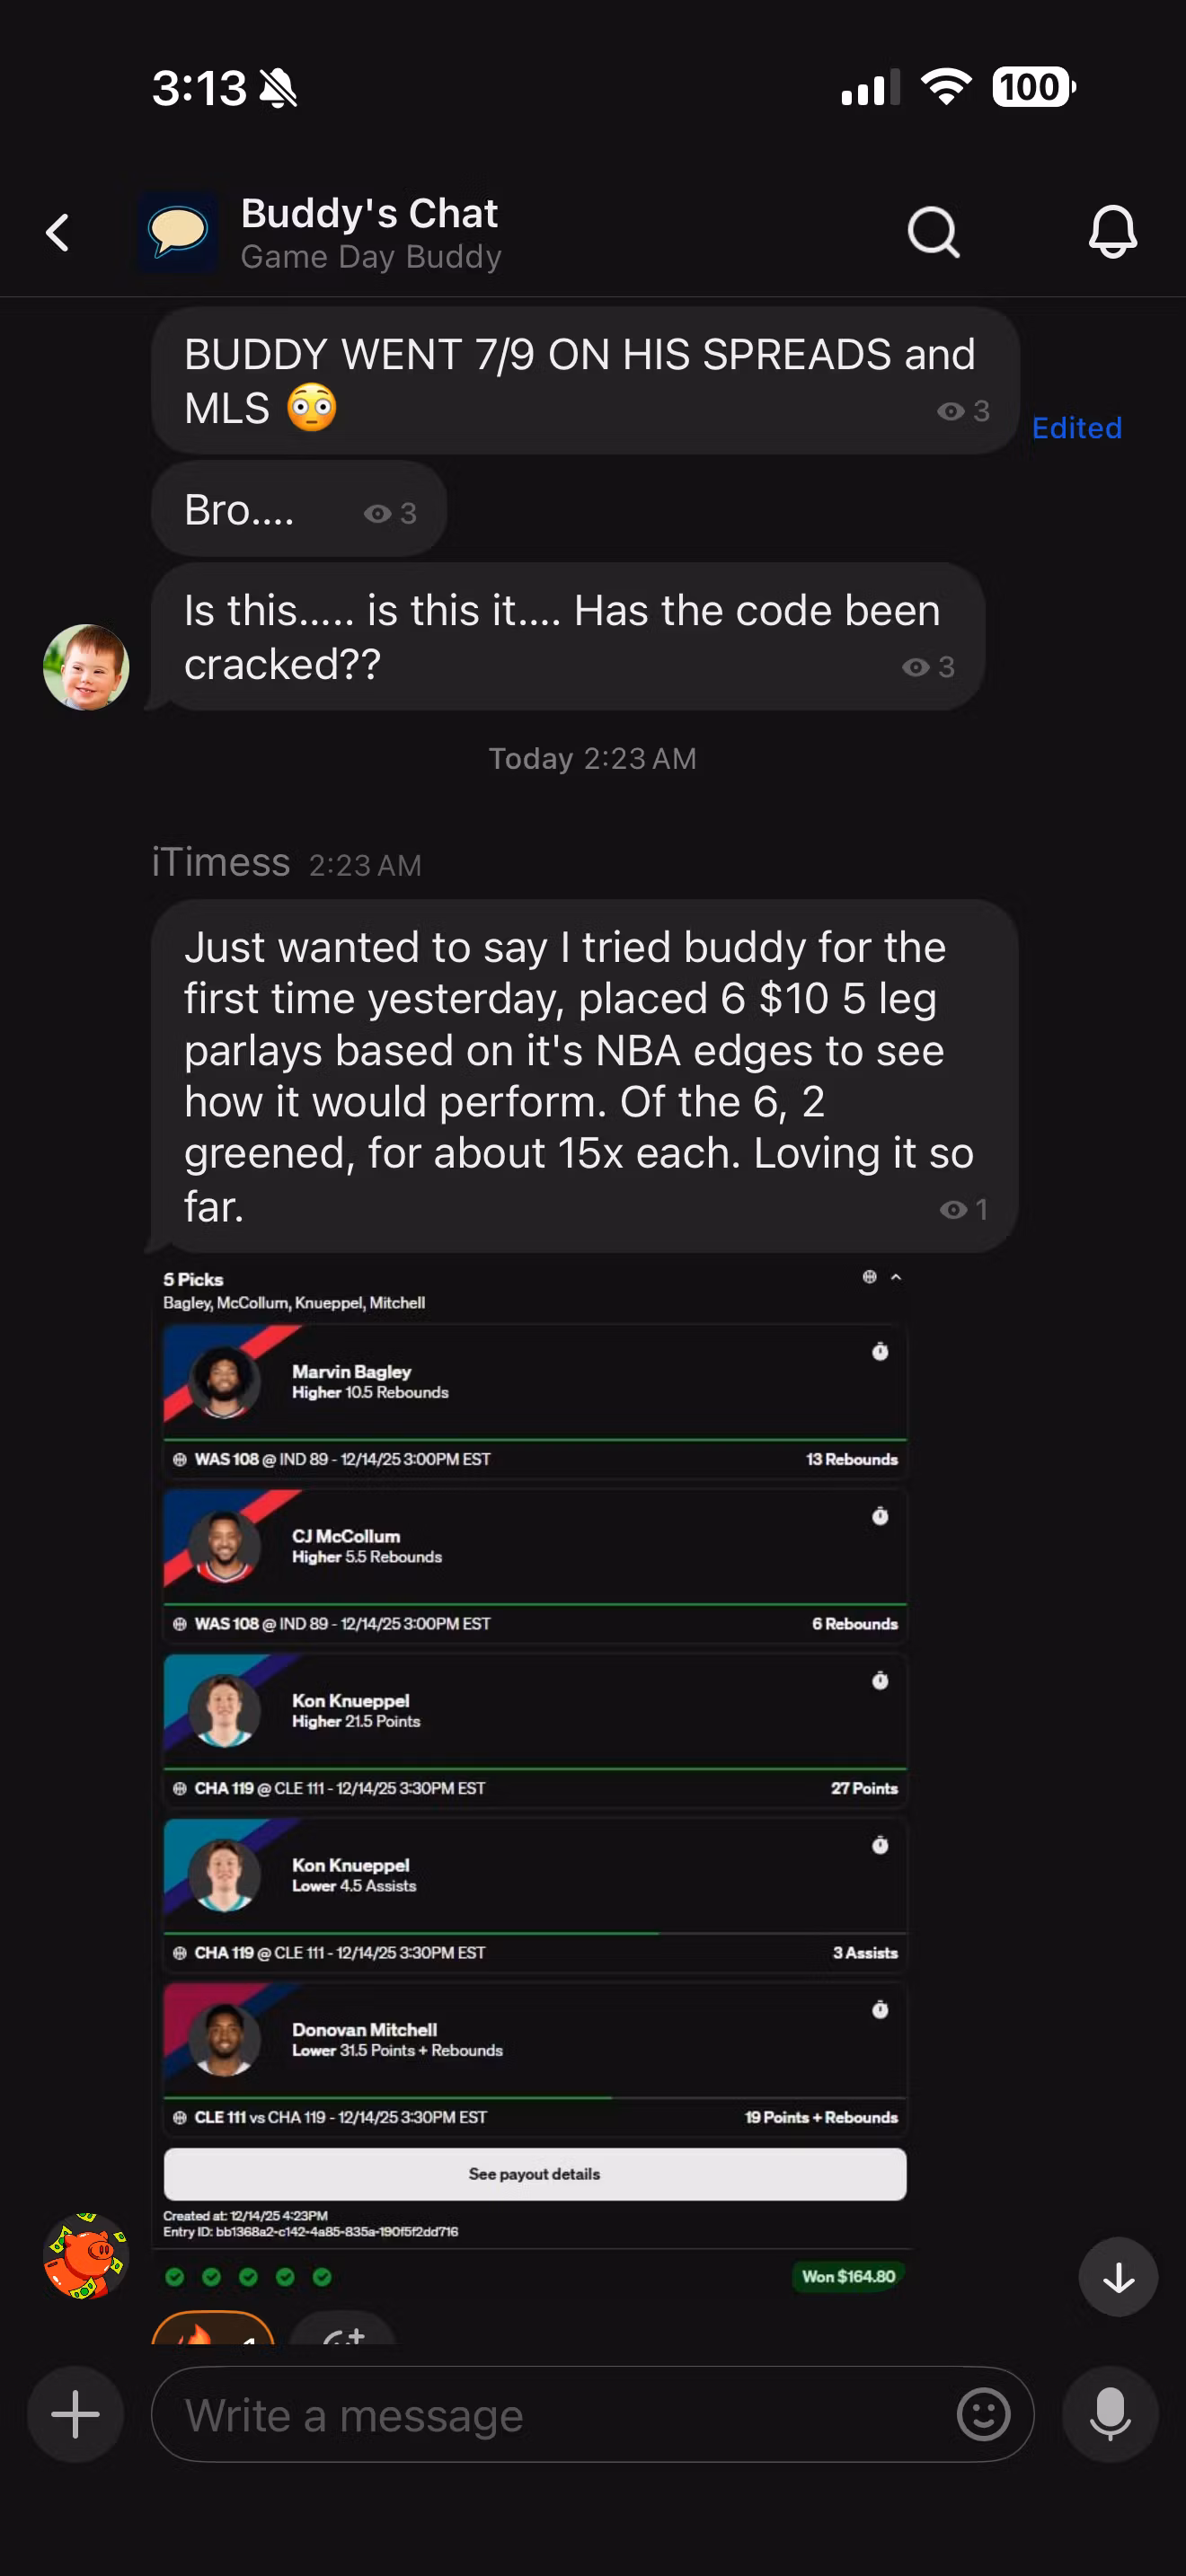Collapse the 5 Picks chevron
The image size is (1186, 2576).
[x=896, y=1277]
